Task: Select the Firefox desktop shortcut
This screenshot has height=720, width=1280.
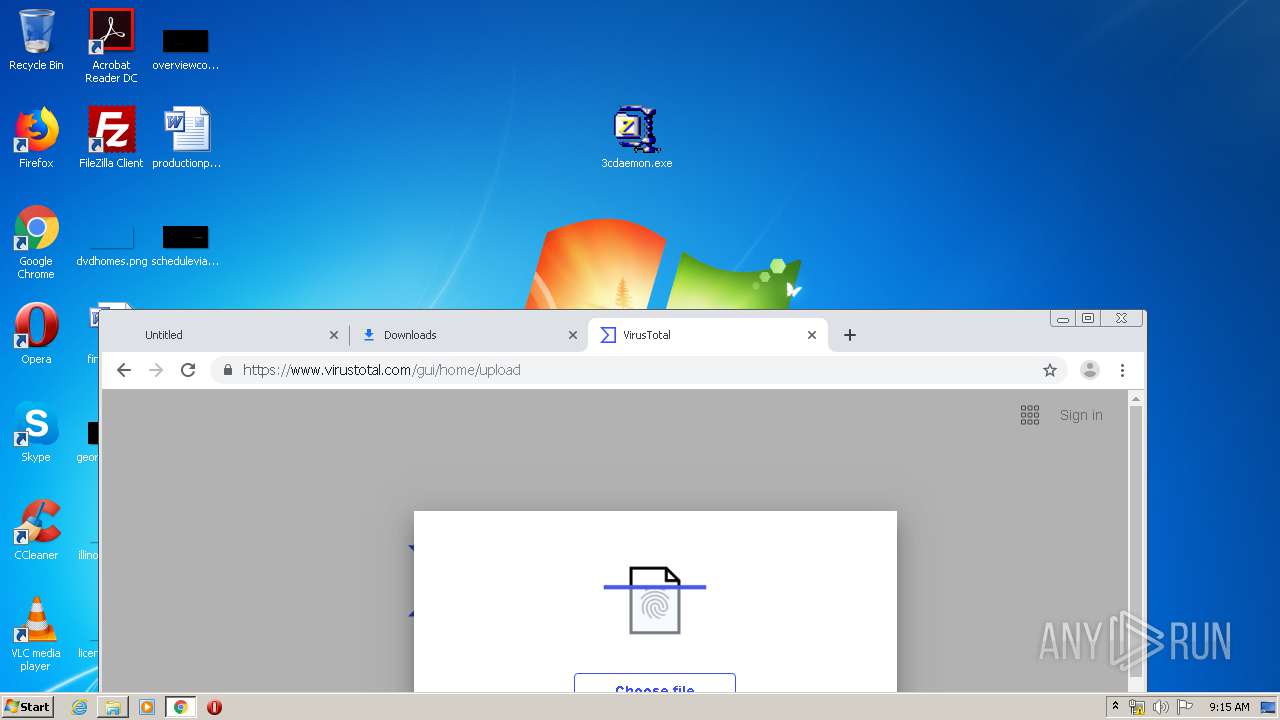Action: click(x=36, y=138)
